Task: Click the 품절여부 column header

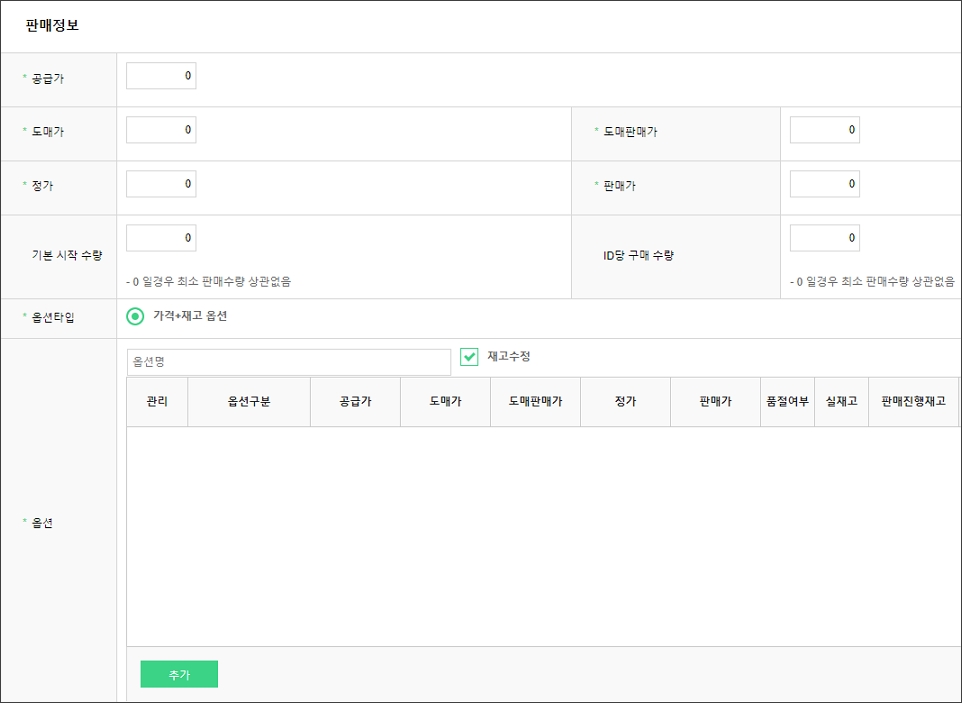Action: [x=787, y=401]
